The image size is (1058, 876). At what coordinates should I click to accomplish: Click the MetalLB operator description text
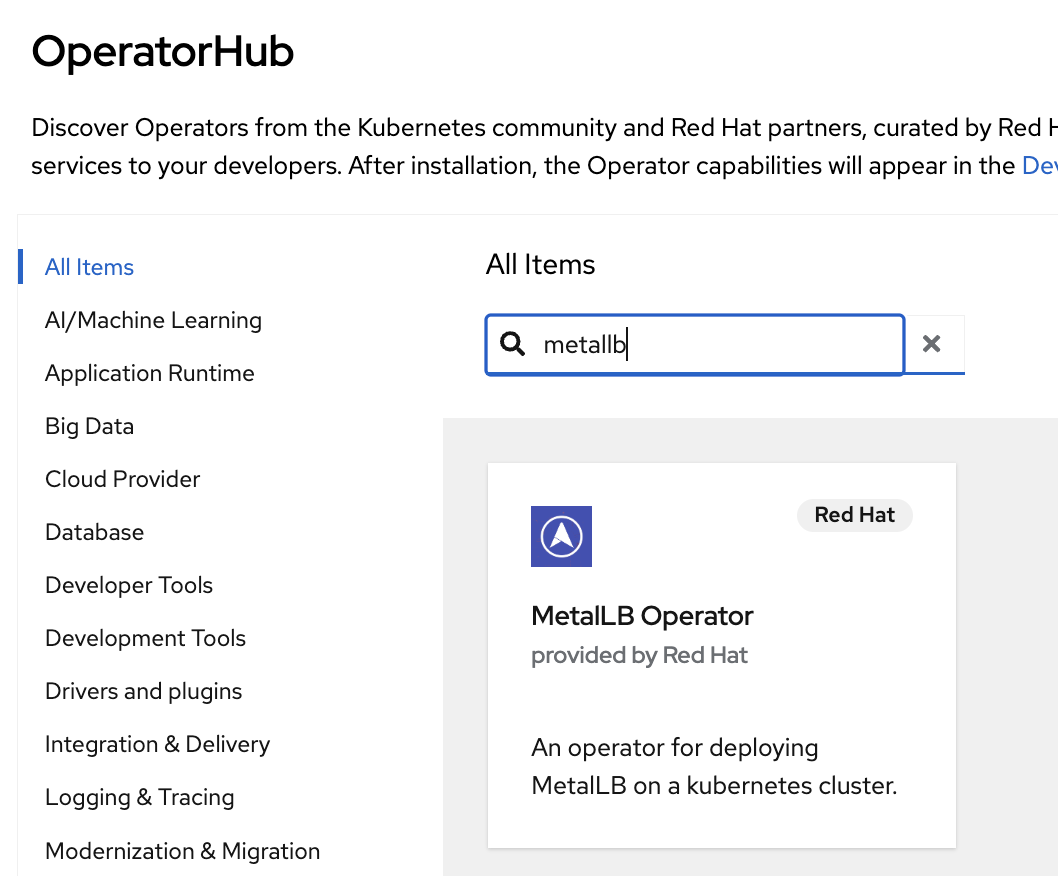point(713,767)
